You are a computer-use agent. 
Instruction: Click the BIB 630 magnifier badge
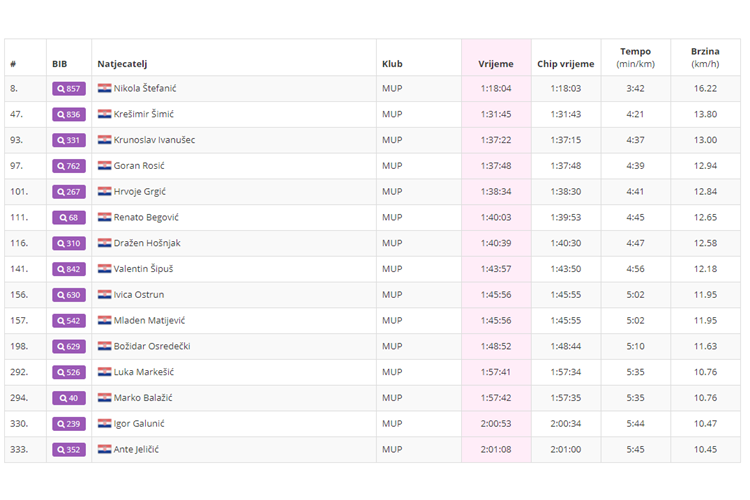coord(69,295)
